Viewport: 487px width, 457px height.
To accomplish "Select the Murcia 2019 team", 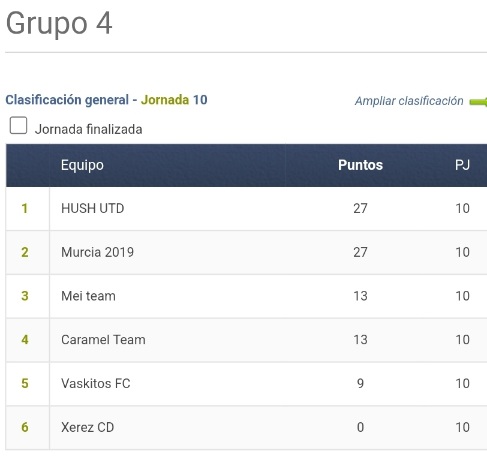I will coord(97,252).
